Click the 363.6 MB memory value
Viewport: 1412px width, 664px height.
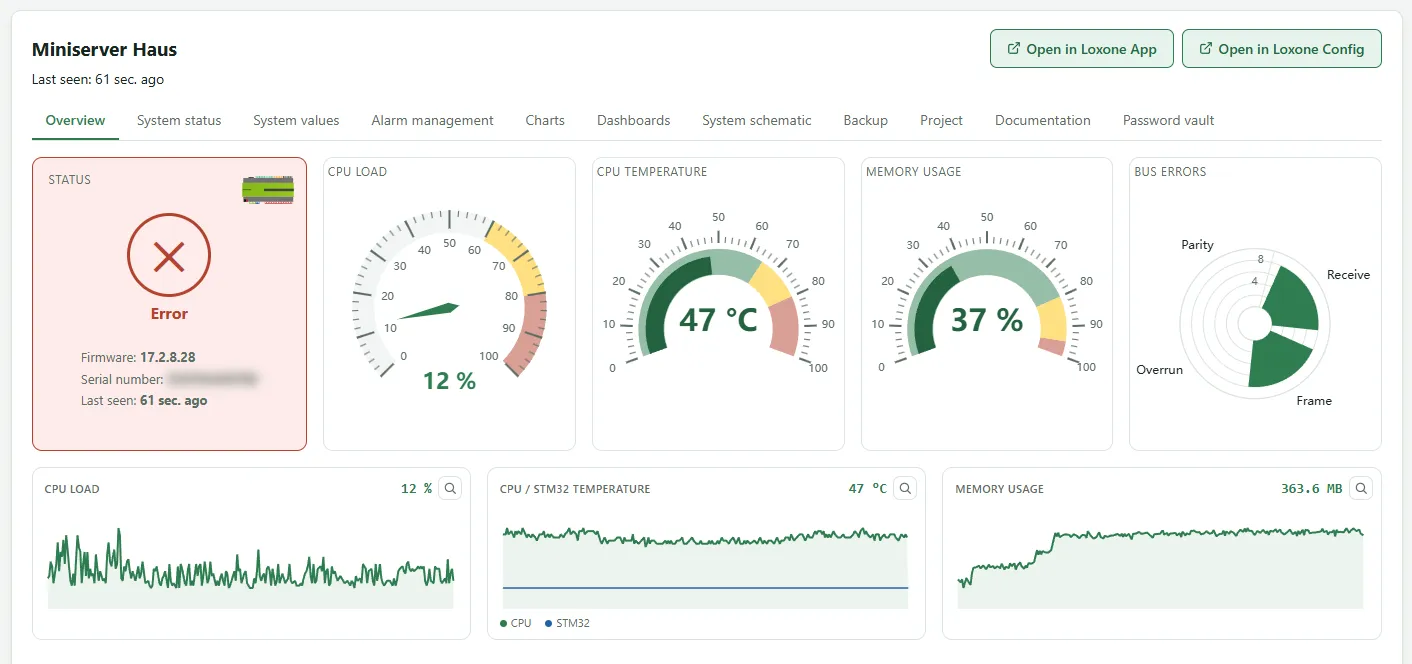(x=1311, y=489)
